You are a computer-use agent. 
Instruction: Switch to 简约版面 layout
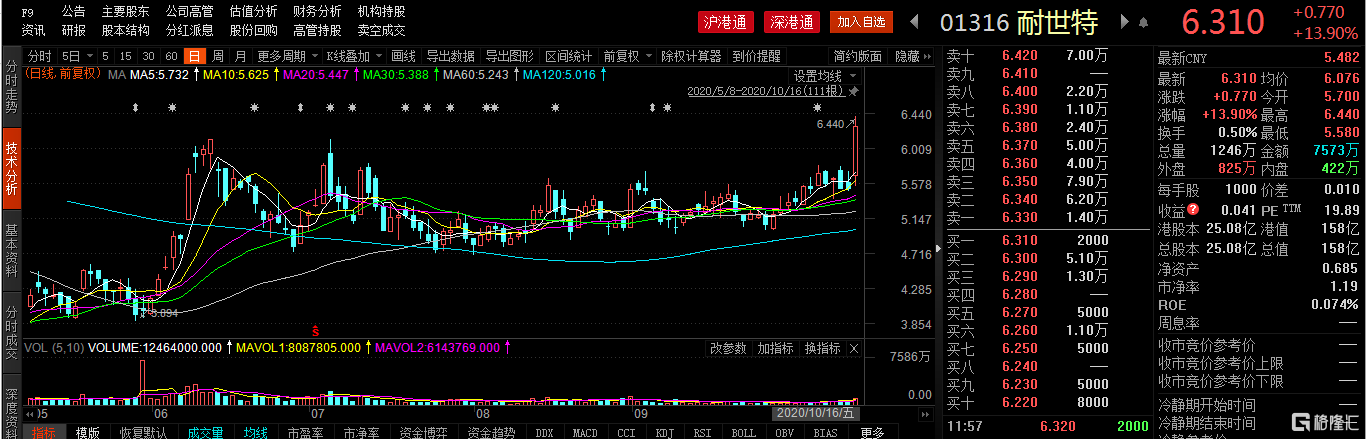[x=857, y=56]
